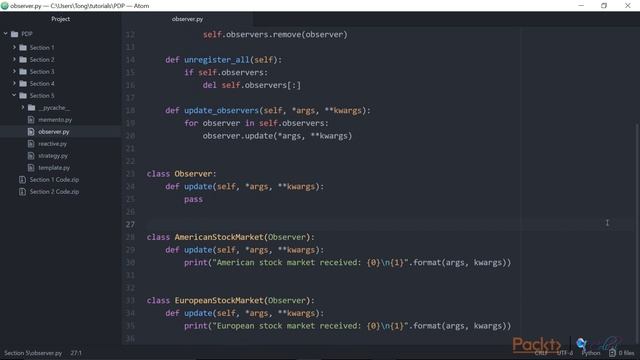Select Section 2 Code.zip label
Image resolution: width=640 pixels, height=360 pixels.
[54, 191]
